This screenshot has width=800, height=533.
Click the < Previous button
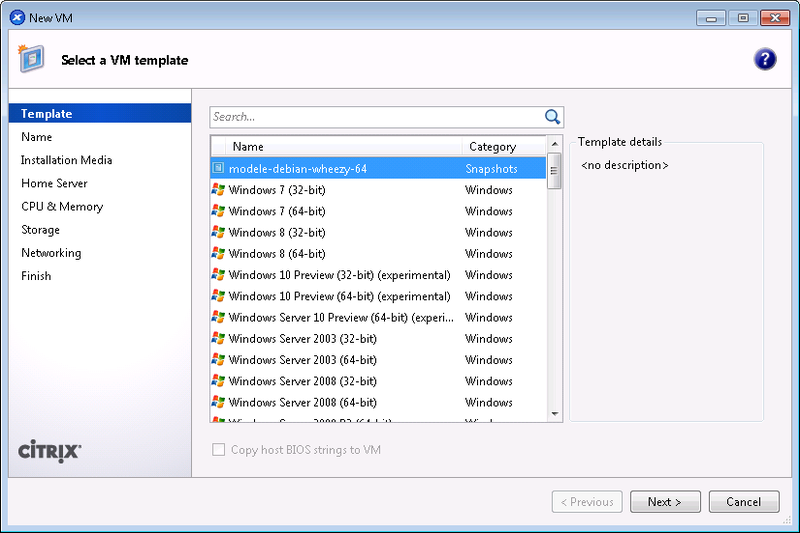pos(587,502)
